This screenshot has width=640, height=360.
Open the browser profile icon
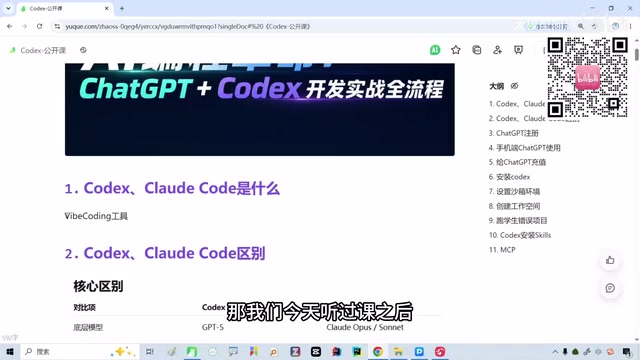pyautogui.click(x=615, y=26)
